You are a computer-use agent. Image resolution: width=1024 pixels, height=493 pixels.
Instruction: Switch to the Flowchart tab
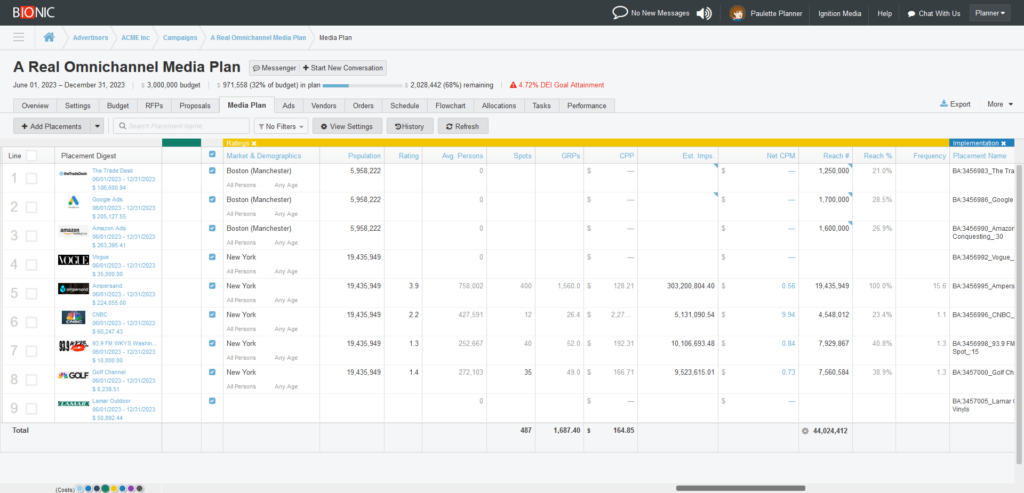[x=450, y=106]
